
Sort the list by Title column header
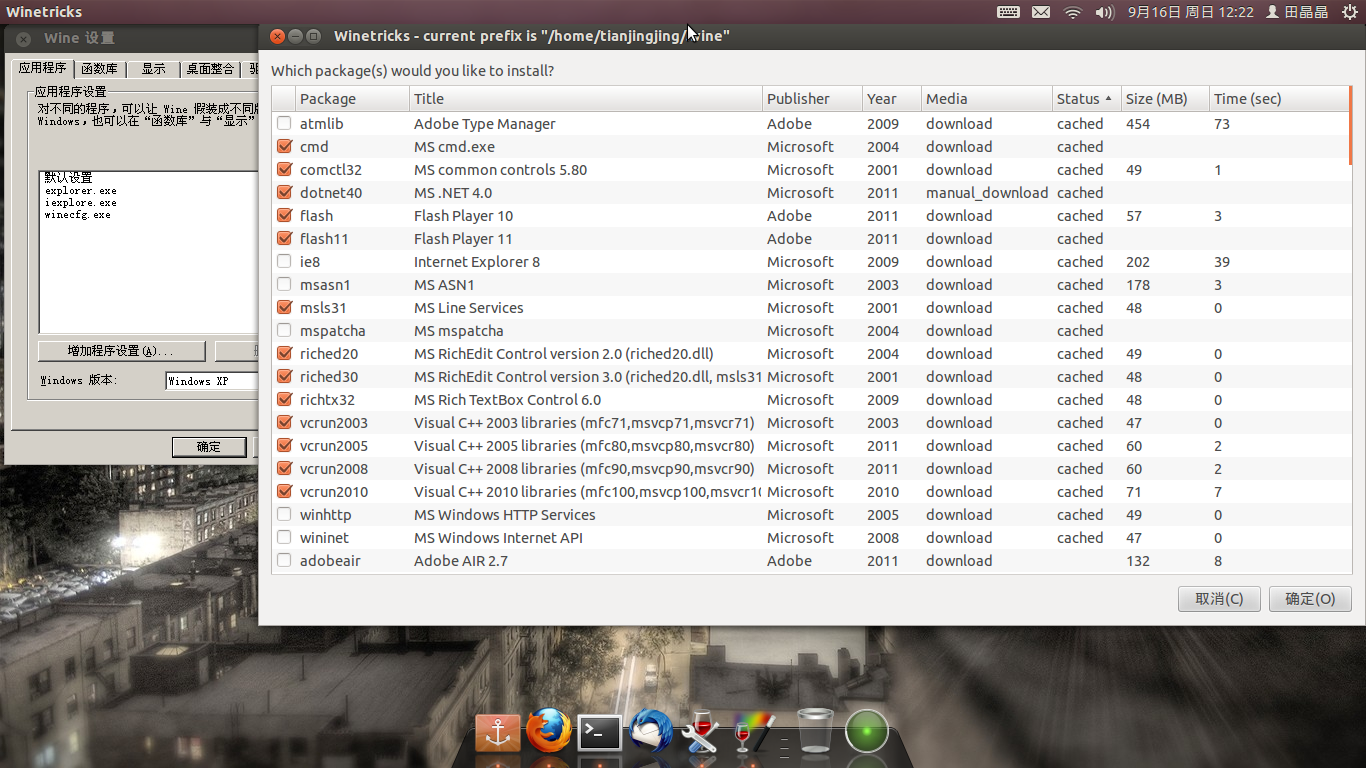tap(586, 99)
